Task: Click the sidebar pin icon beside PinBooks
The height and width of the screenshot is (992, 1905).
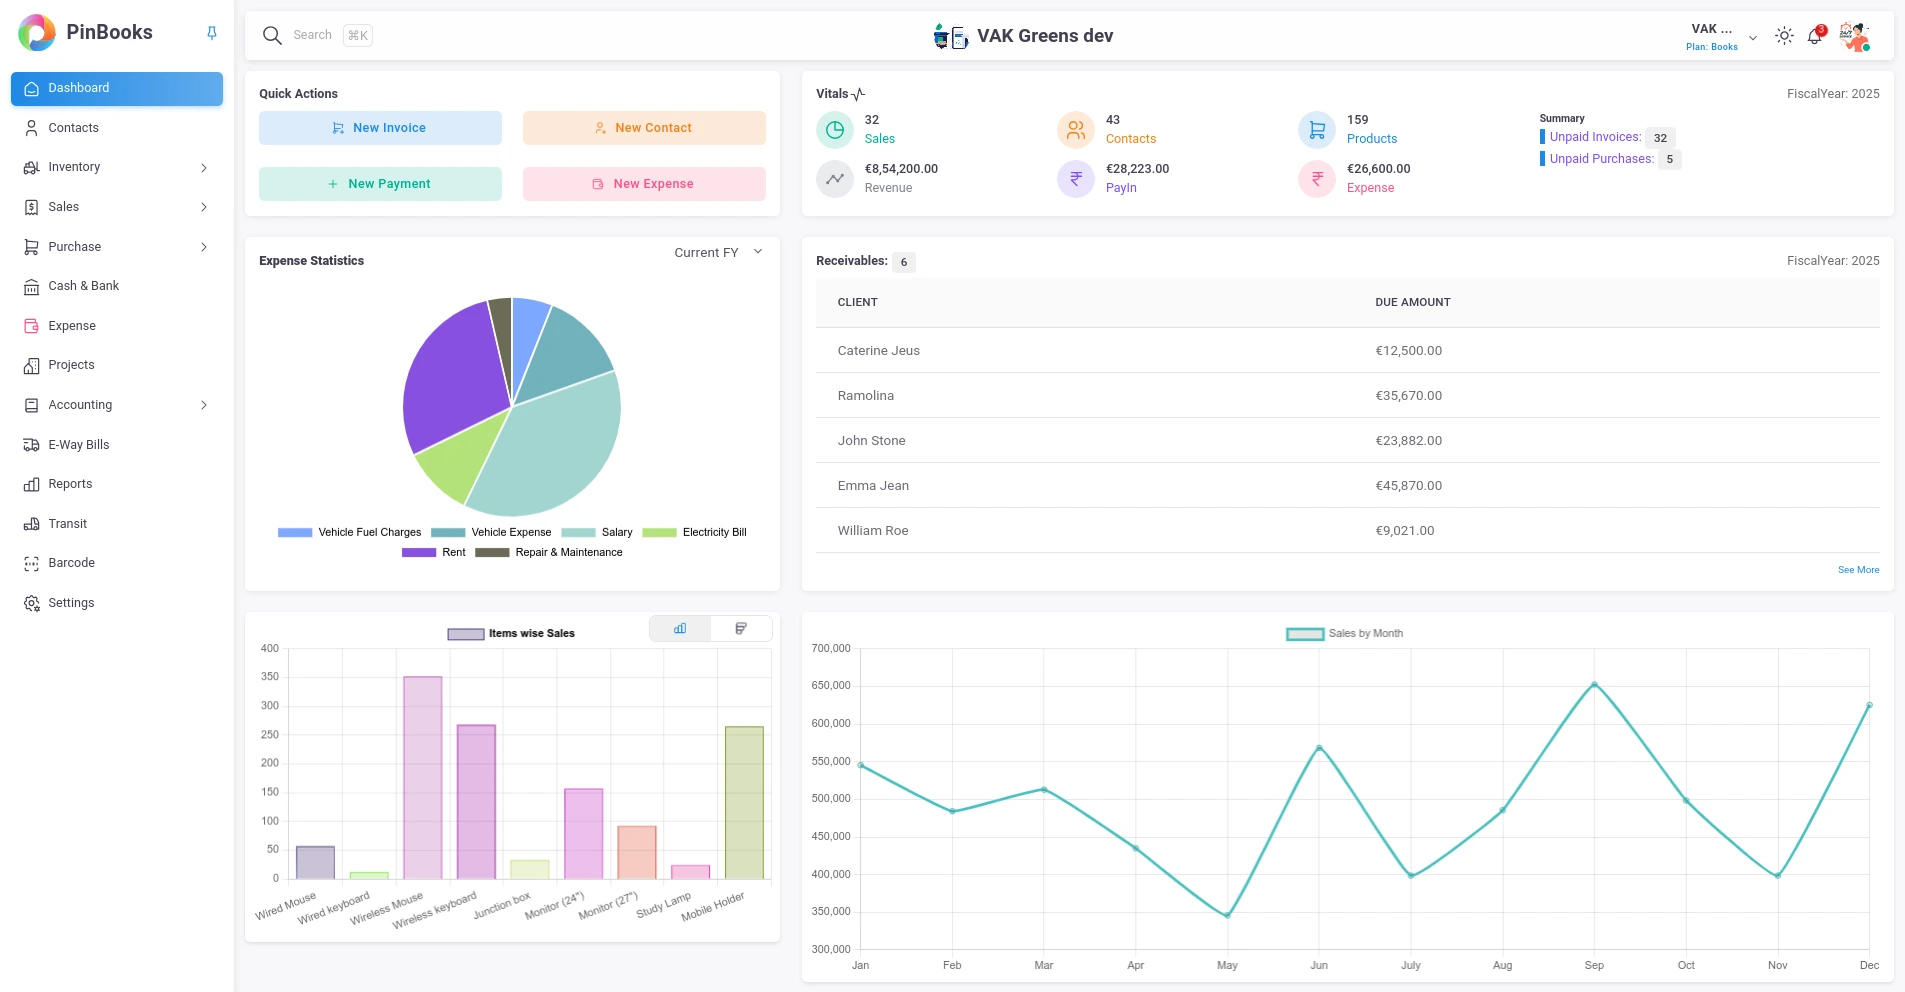Action: [212, 33]
